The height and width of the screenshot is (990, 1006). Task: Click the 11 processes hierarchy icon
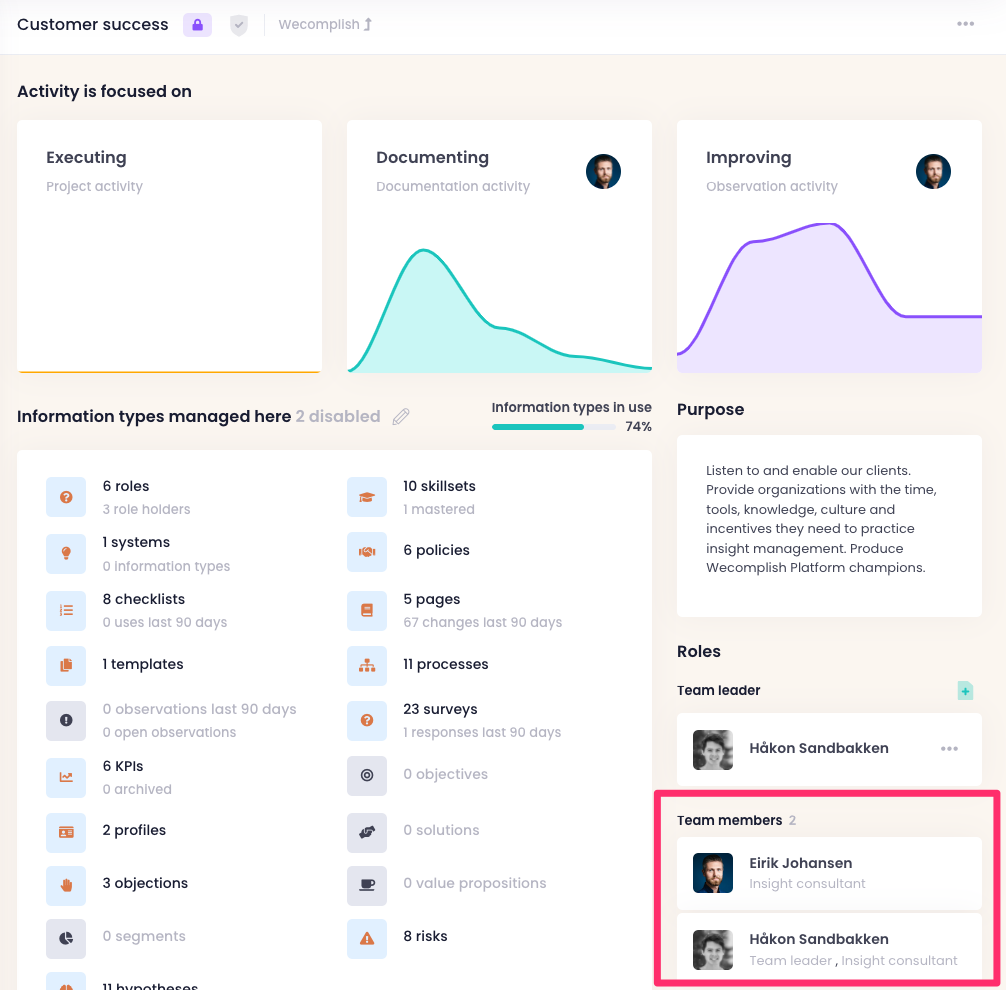pyautogui.click(x=367, y=665)
